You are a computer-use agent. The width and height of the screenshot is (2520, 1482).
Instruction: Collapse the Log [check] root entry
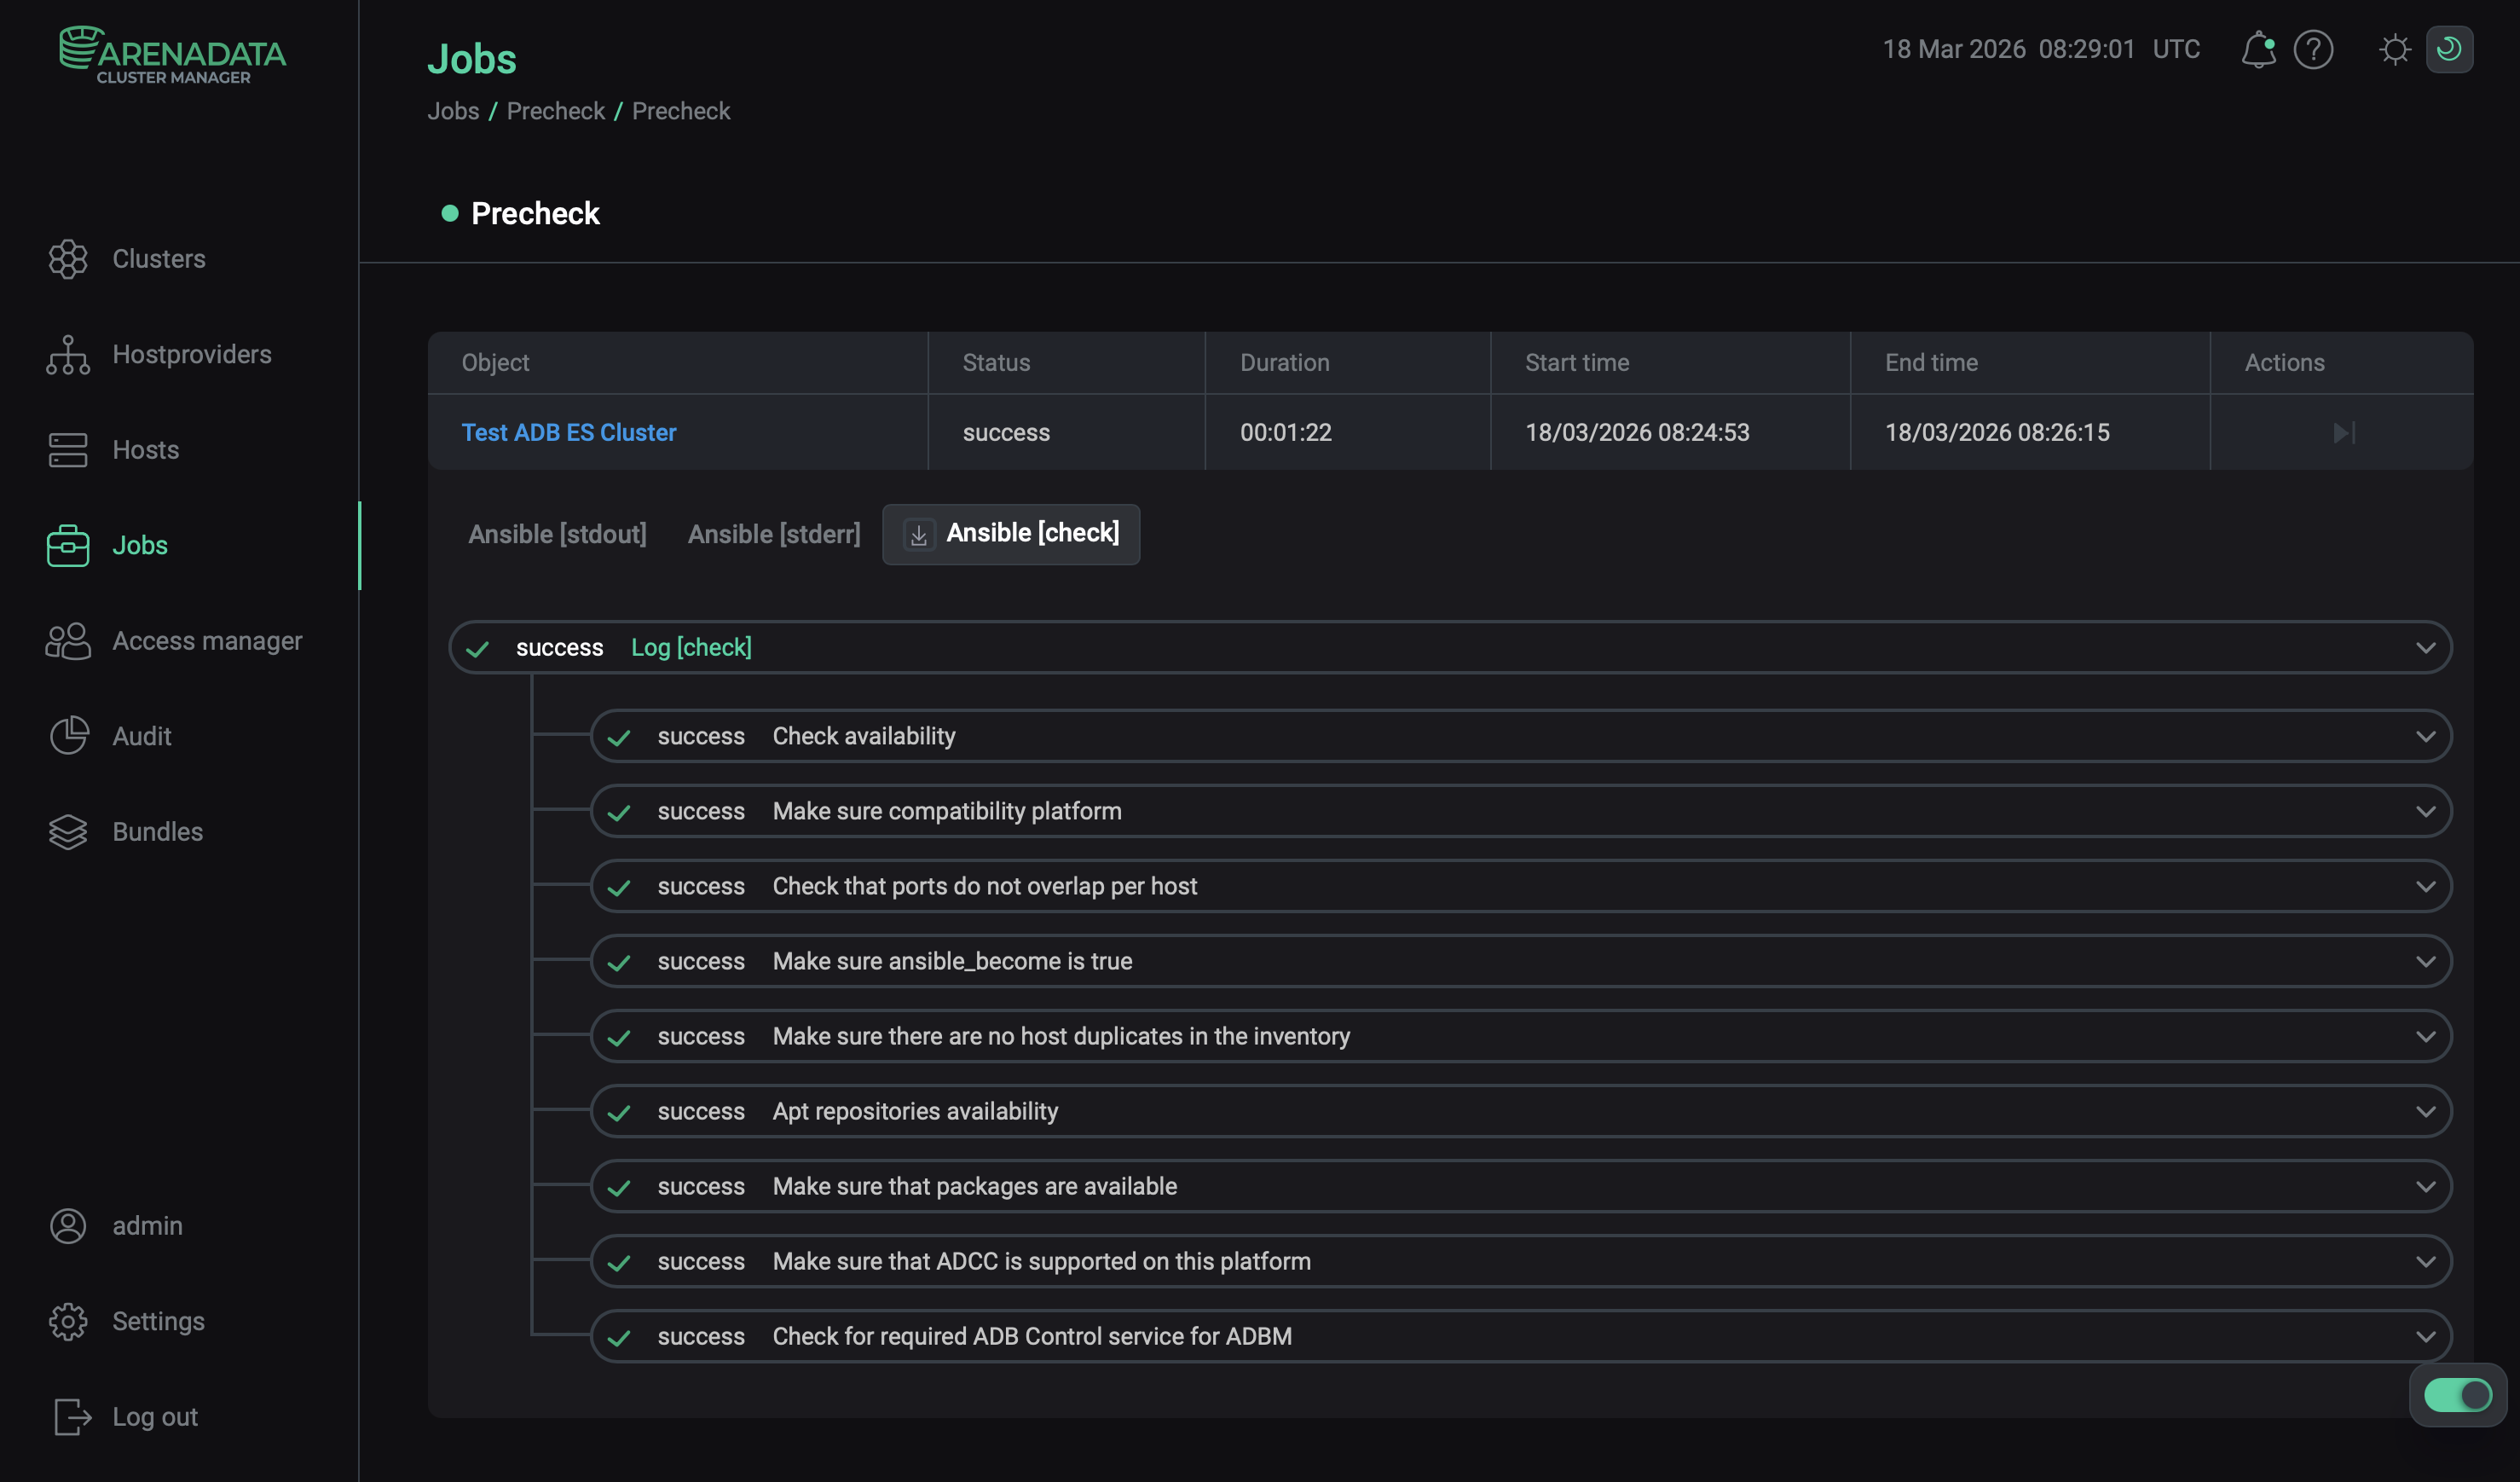[2425, 648]
